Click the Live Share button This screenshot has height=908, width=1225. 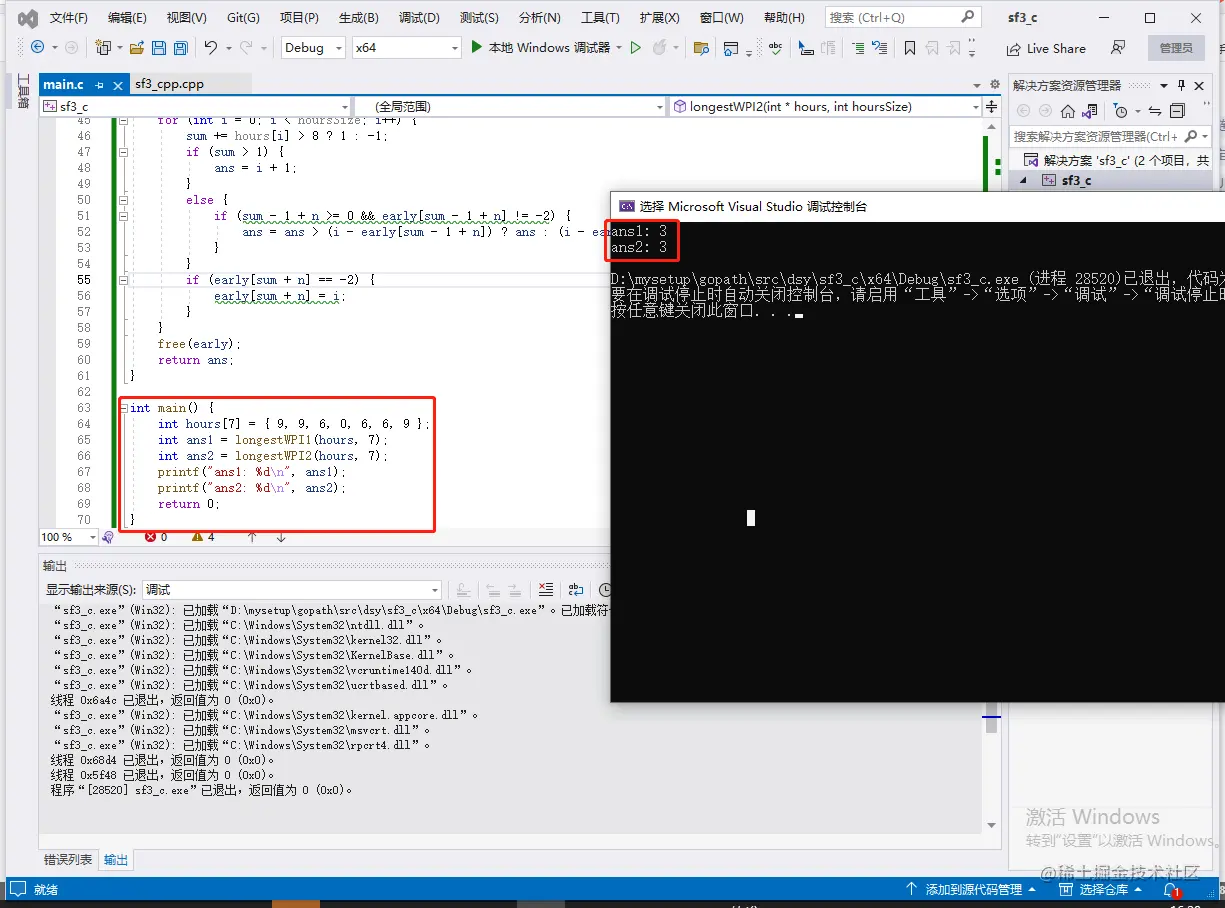click(1045, 48)
